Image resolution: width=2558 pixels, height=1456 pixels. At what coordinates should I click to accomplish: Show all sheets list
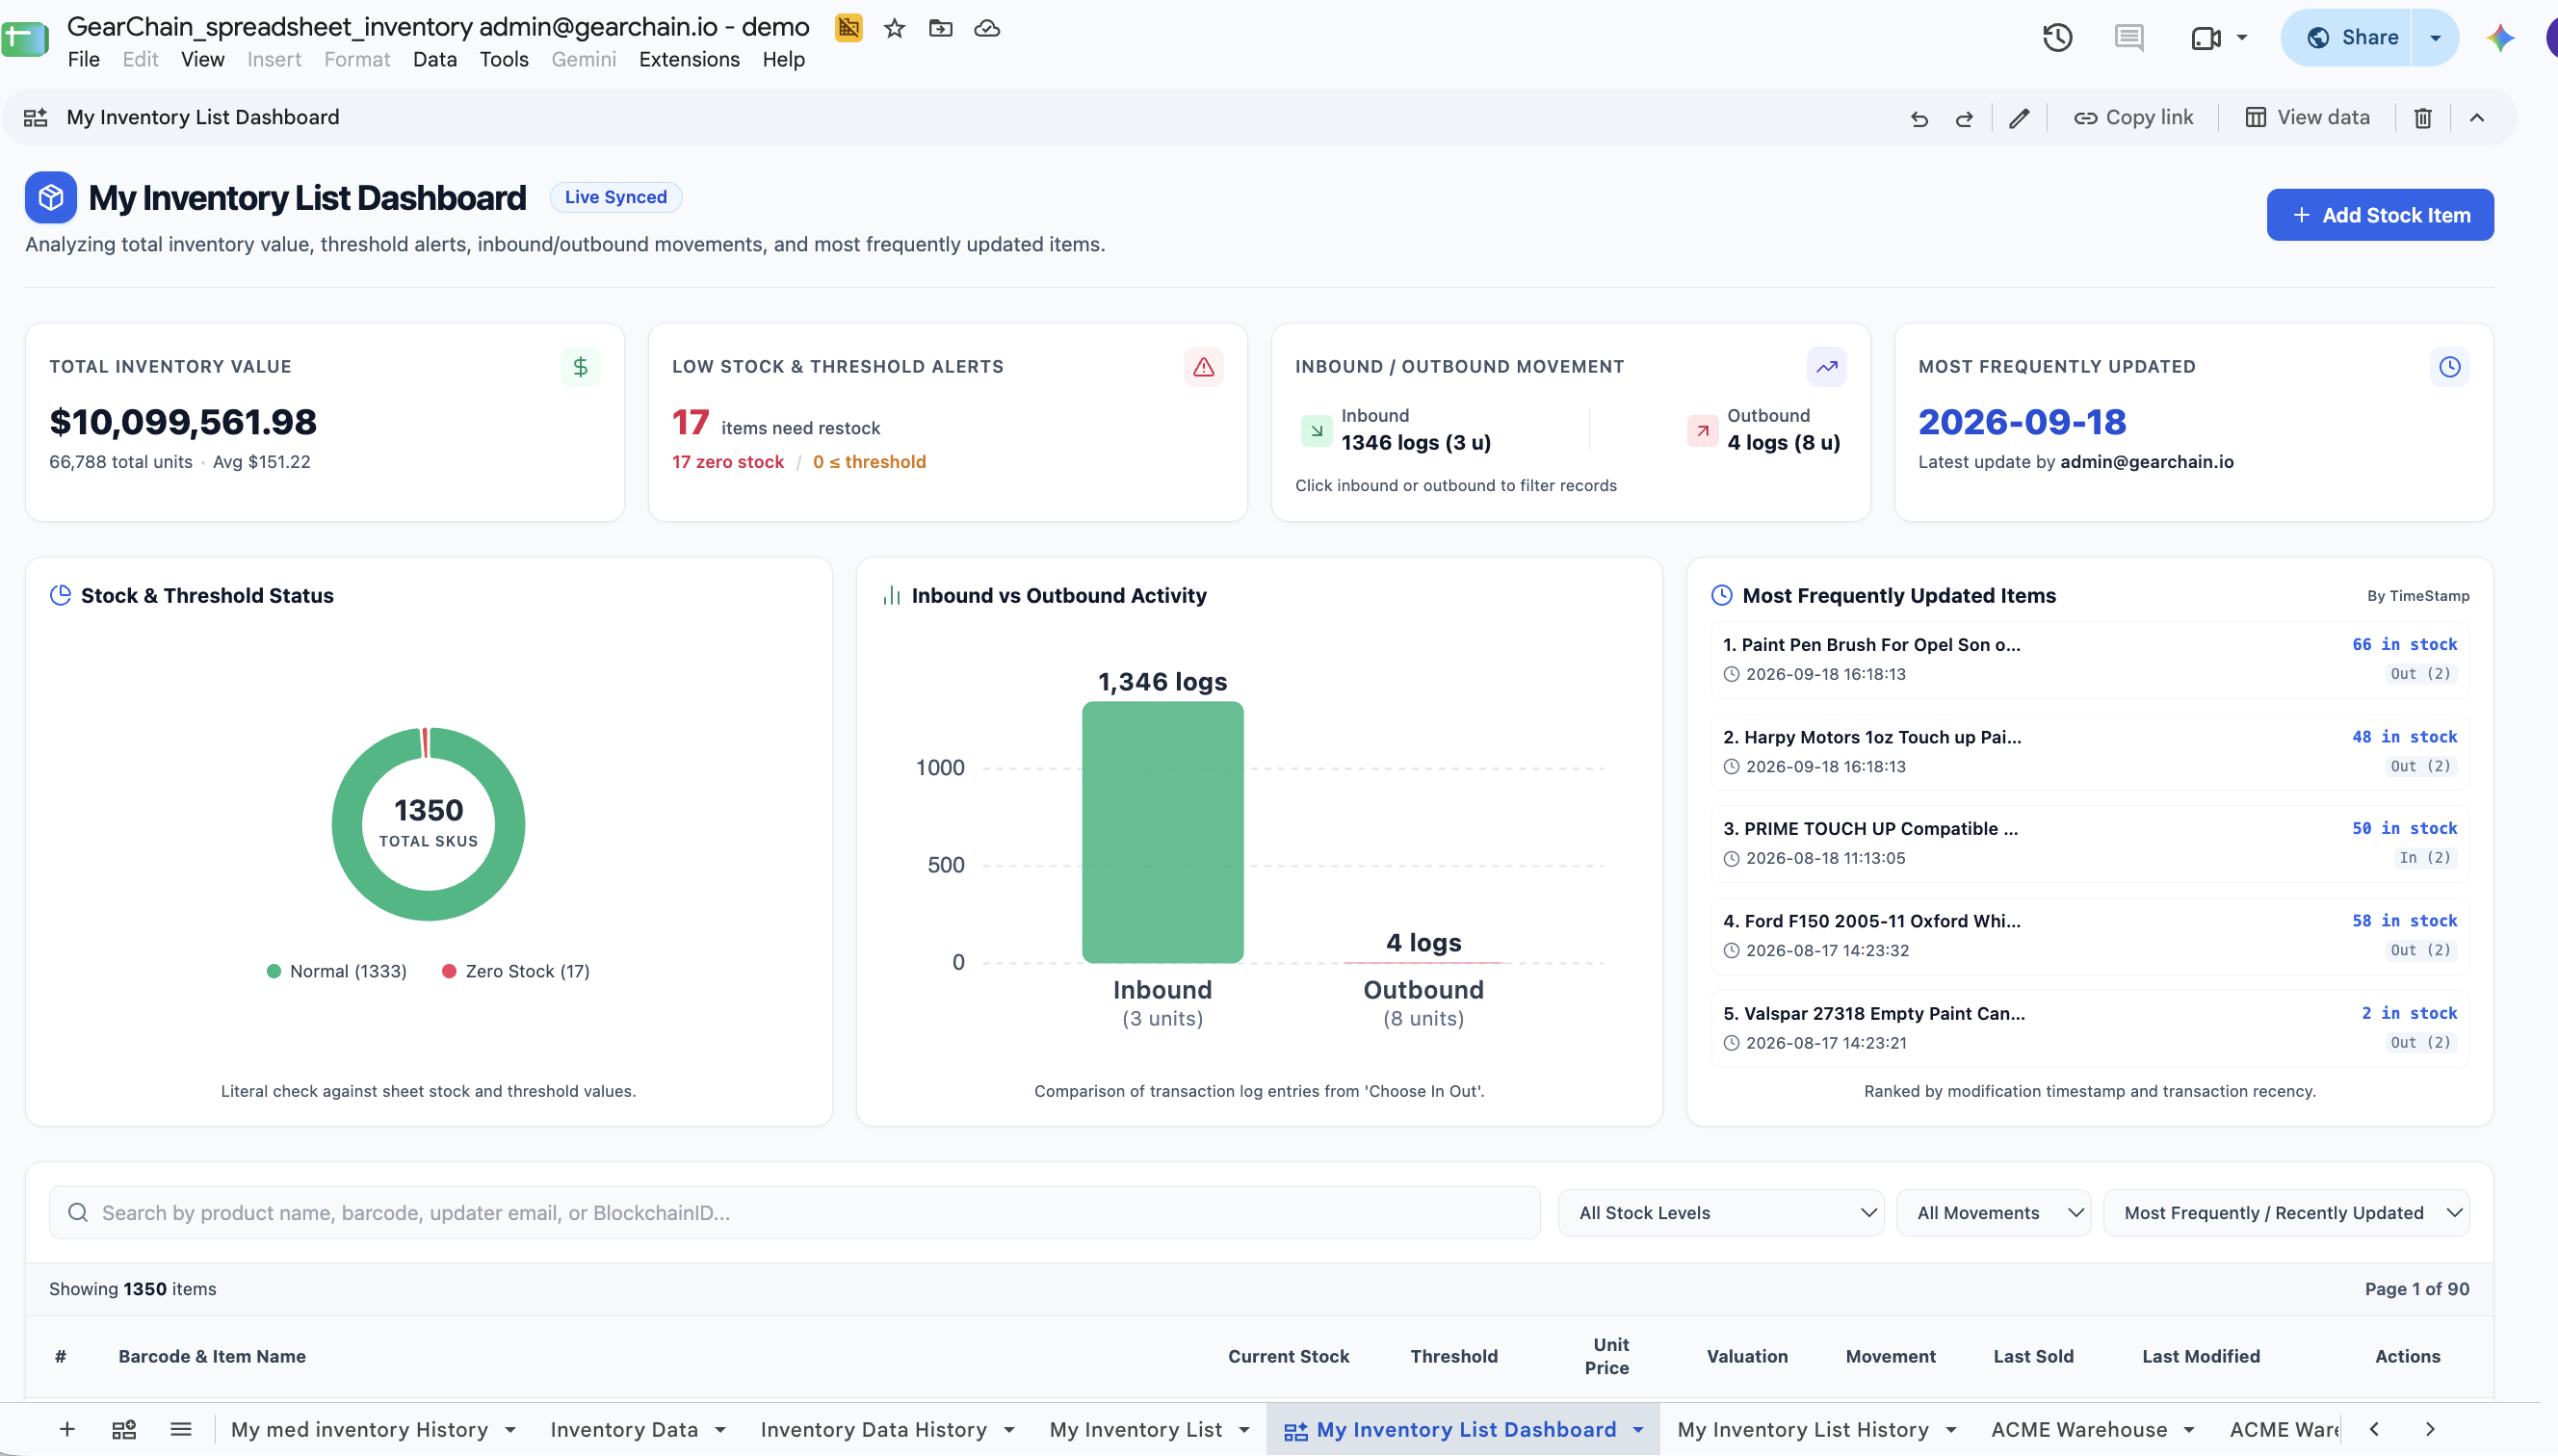coord(181,1429)
